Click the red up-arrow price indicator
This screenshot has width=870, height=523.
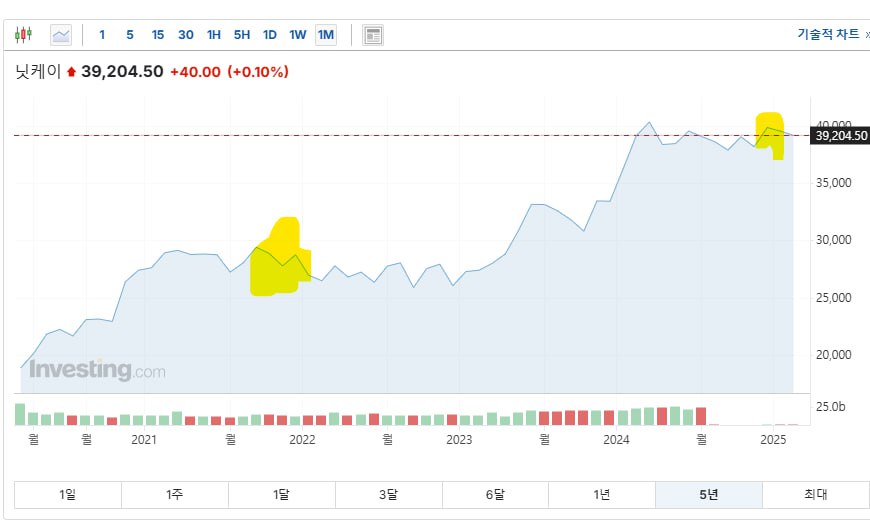tap(71, 72)
